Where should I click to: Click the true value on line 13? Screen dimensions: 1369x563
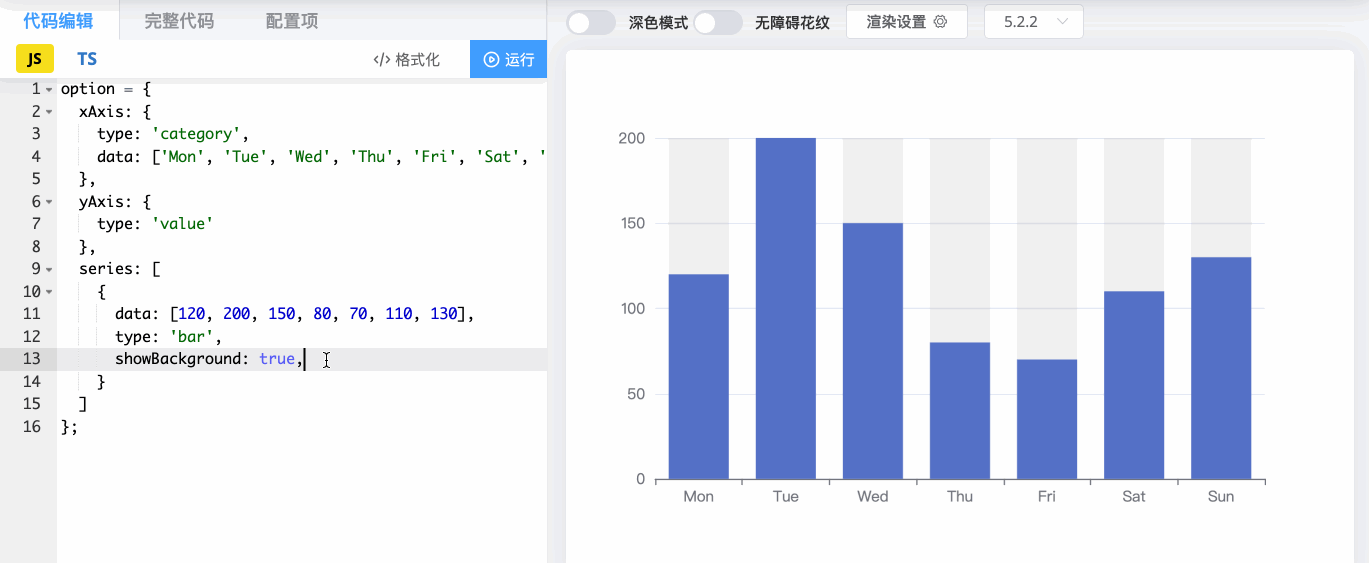pyautogui.click(x=276, y=359)
